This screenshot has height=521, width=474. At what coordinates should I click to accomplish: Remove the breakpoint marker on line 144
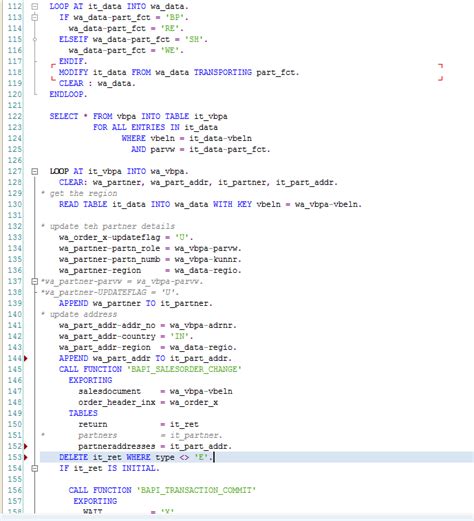click(26, 358)
